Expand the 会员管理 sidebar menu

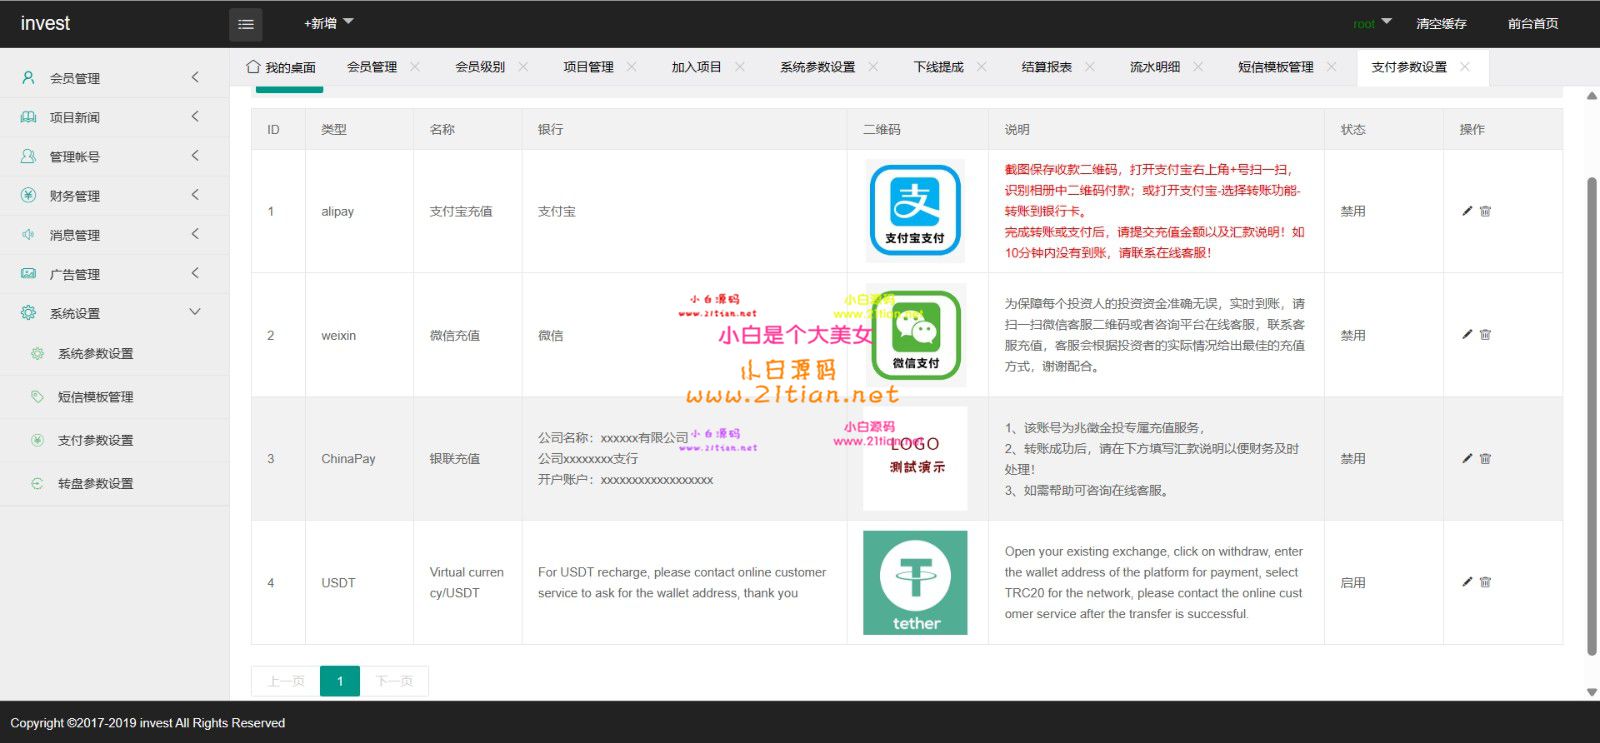coord(195,77)
